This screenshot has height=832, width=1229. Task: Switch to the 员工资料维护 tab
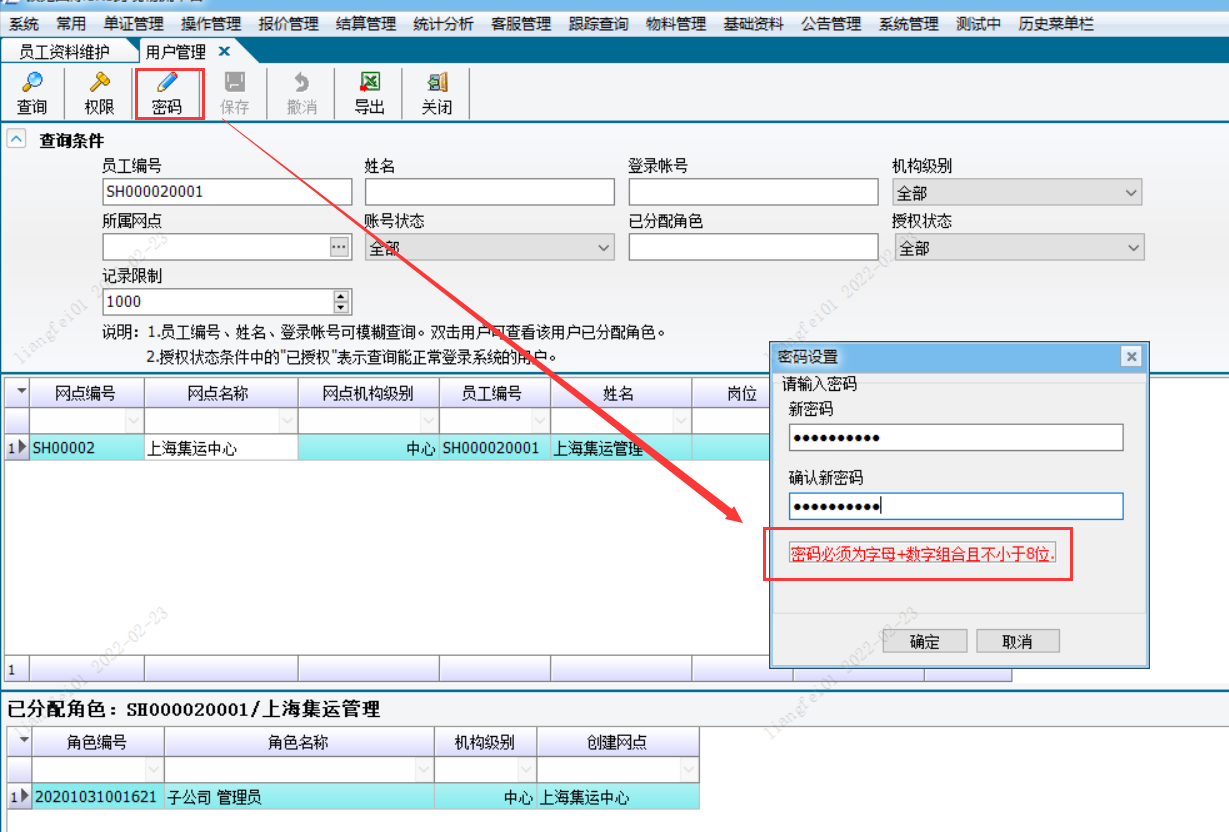[64, 51]
